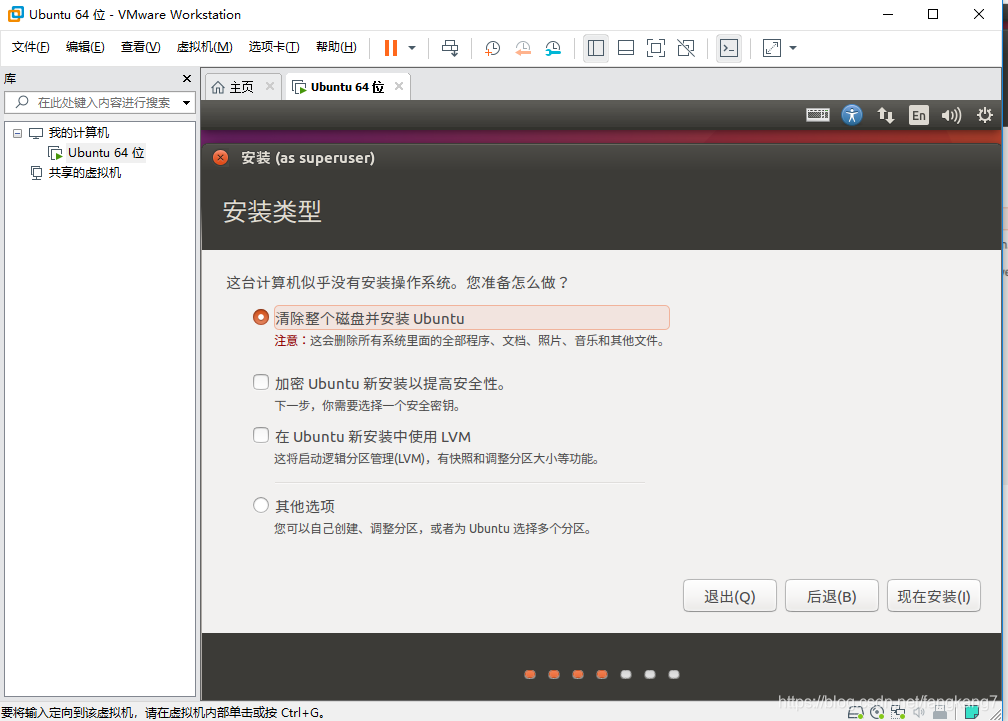
Task: Open the library search filter dropdown
Action: pyautogui.click(x=185, y=102)
